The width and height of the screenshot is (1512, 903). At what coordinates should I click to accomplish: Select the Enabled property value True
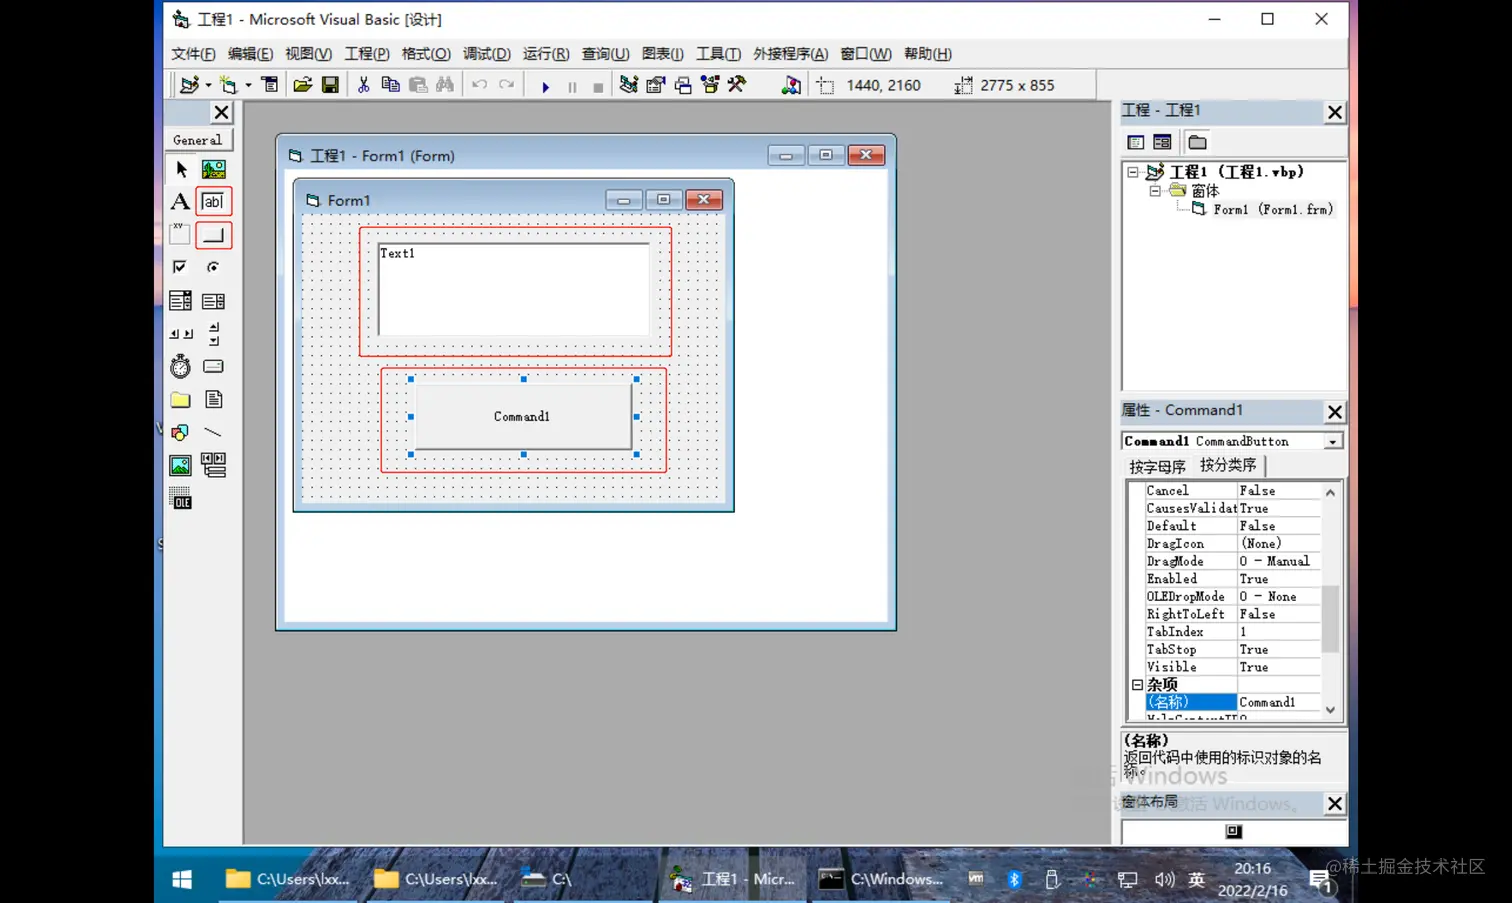[x=1279, y=579]
